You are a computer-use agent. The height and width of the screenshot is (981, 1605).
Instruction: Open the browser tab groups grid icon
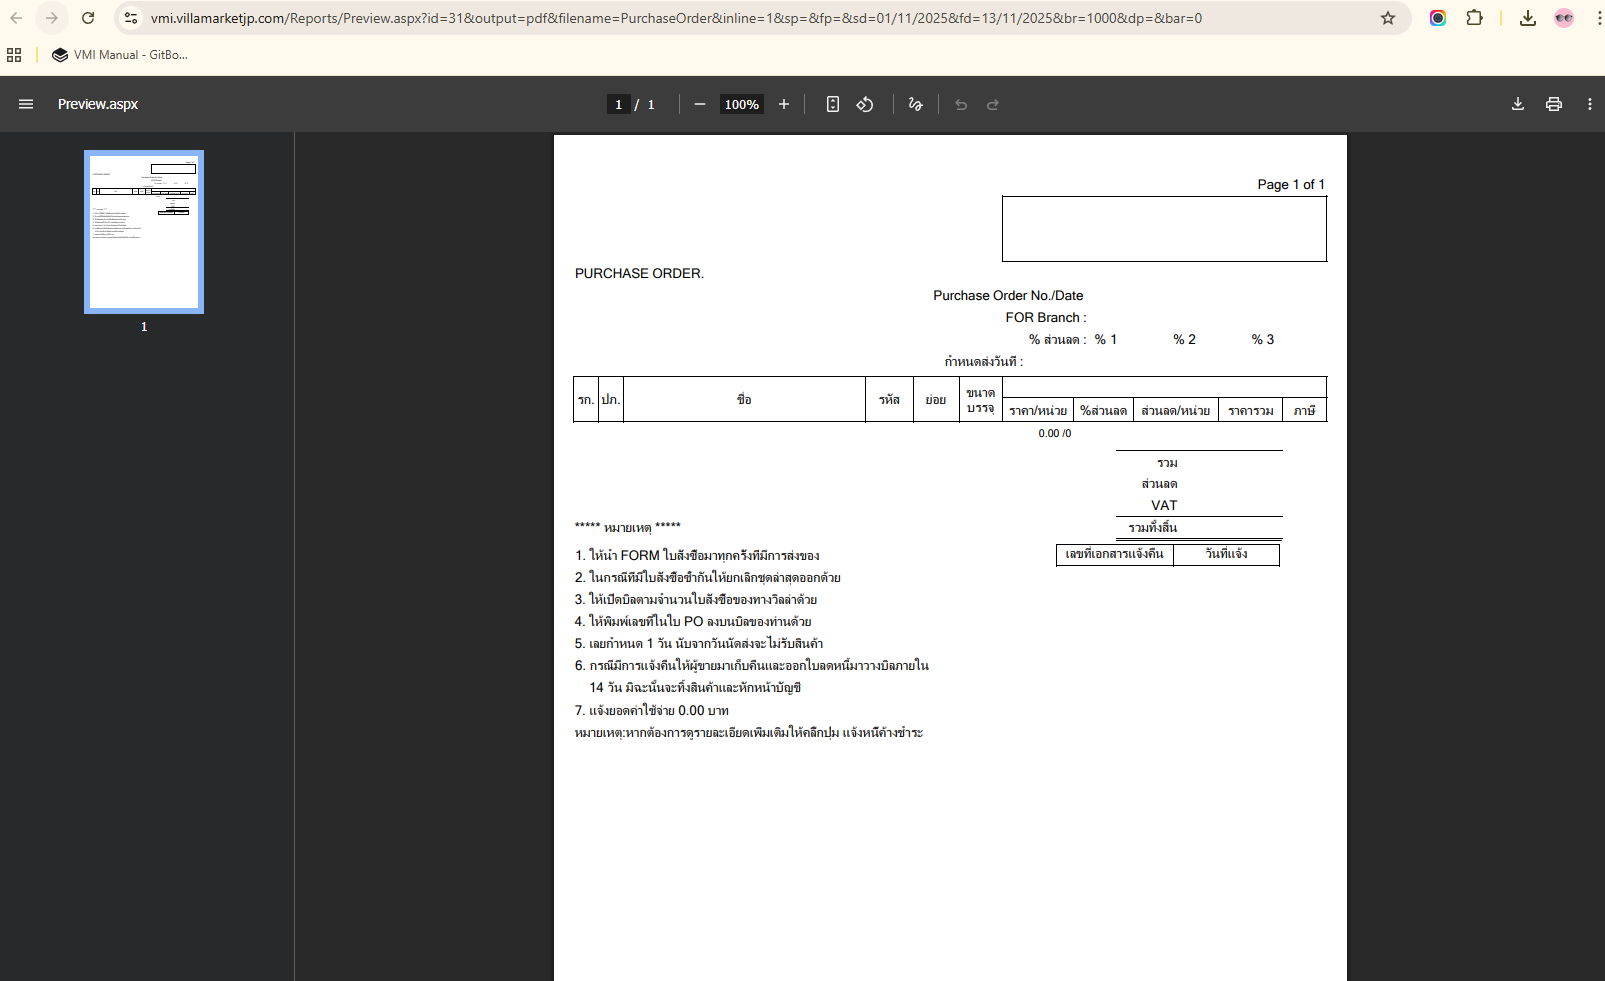[14, 55]
